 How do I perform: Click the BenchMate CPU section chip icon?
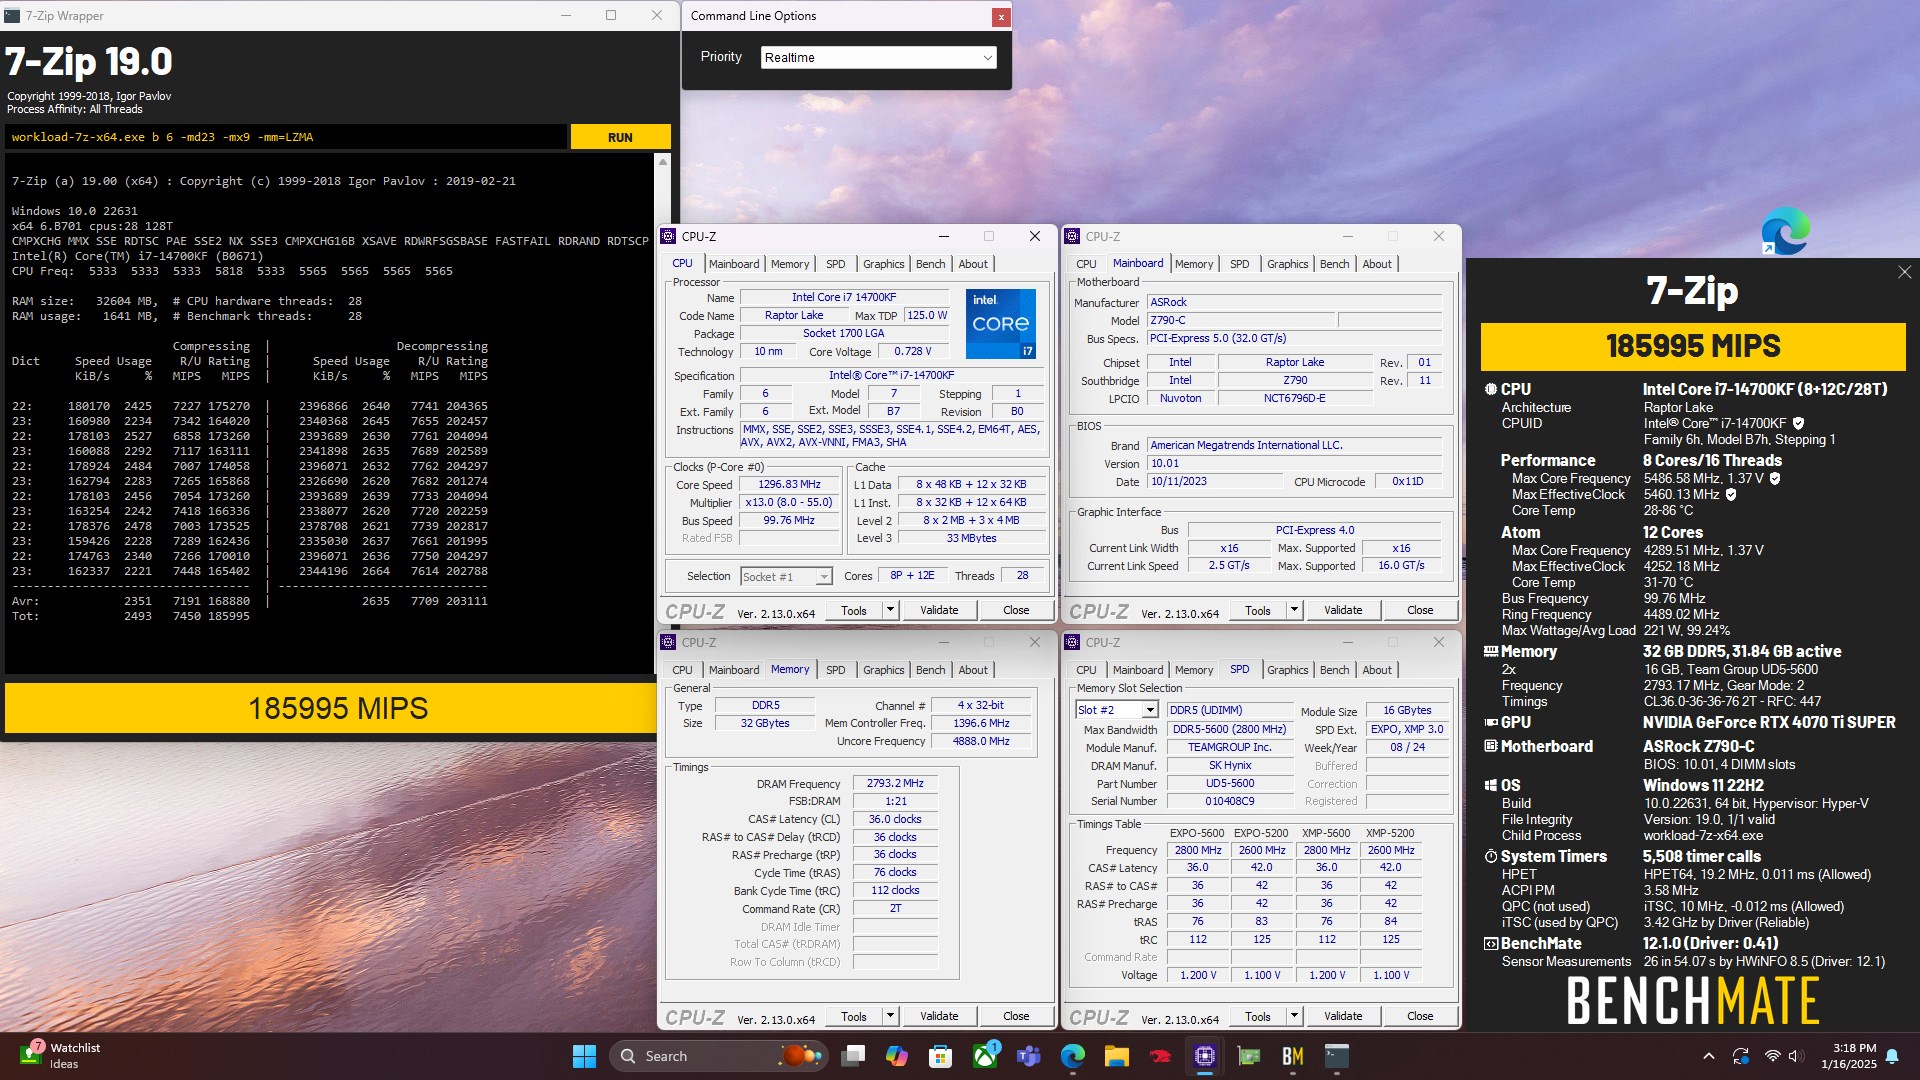(1490, 389)
